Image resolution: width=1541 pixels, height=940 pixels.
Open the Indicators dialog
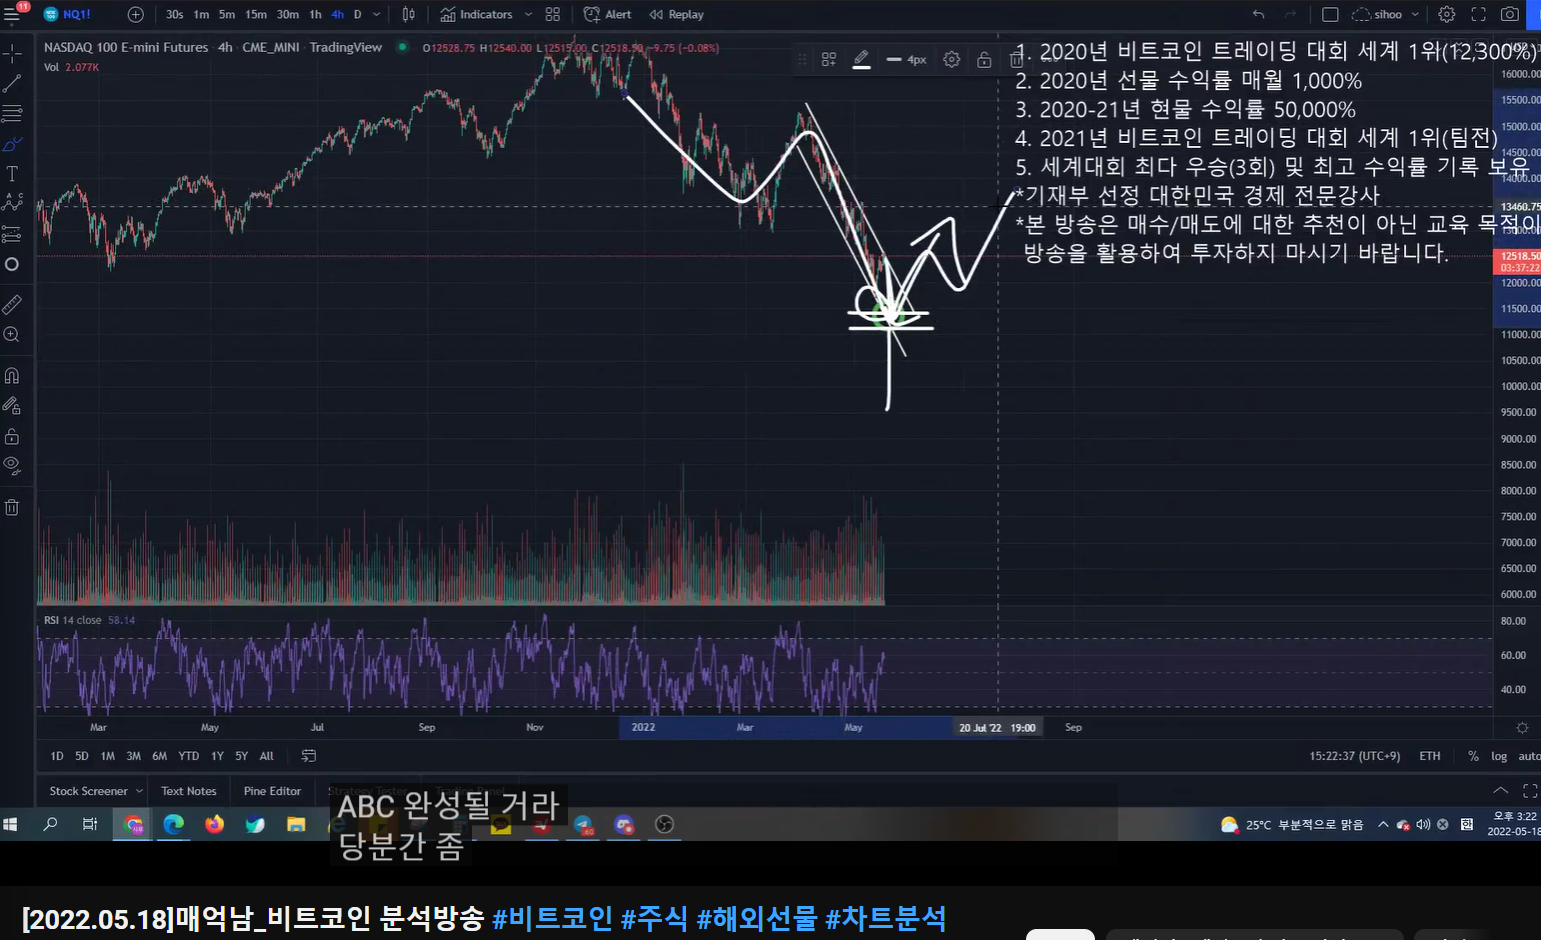tap(476, 15)
